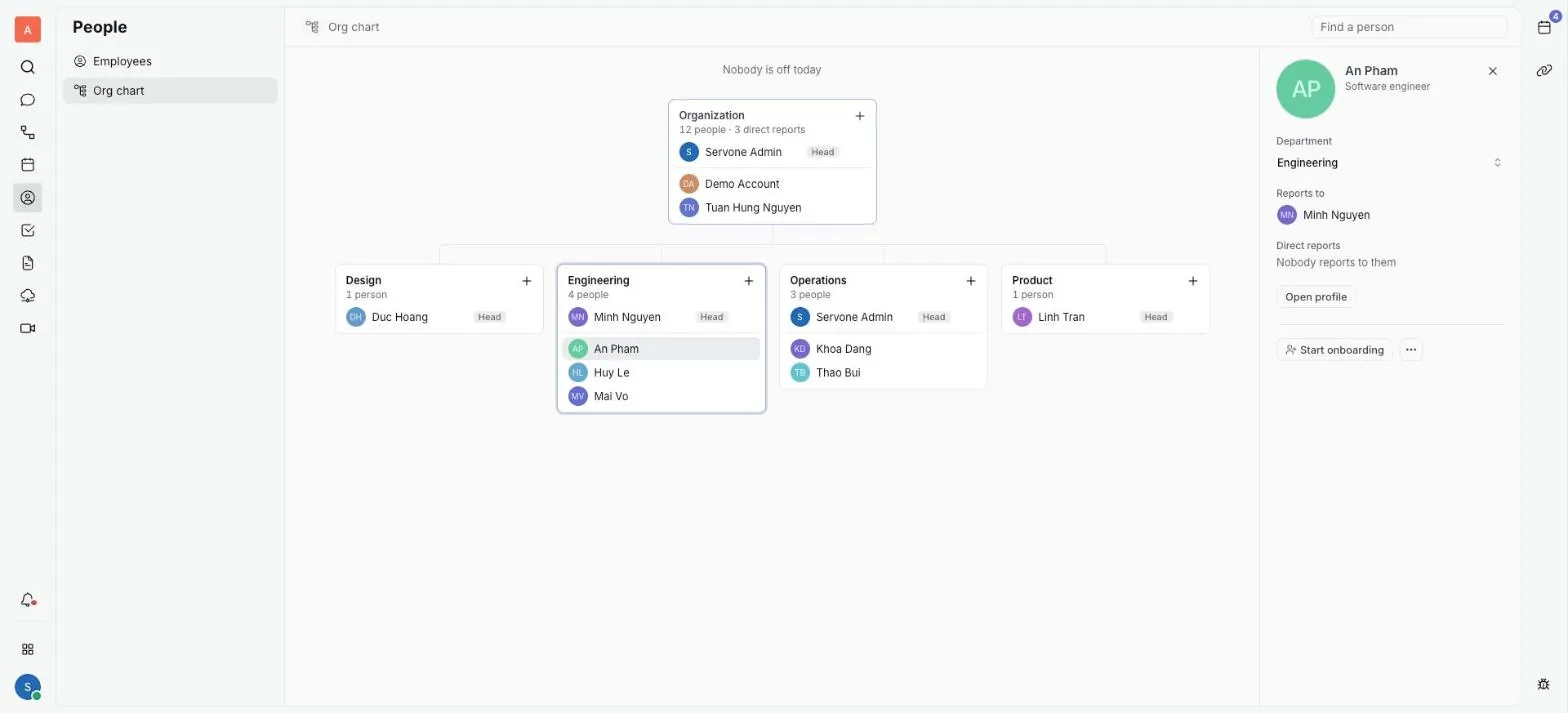Open the chat bubble icon in sidebar
1568x713 pixels.
coord(28,100)
